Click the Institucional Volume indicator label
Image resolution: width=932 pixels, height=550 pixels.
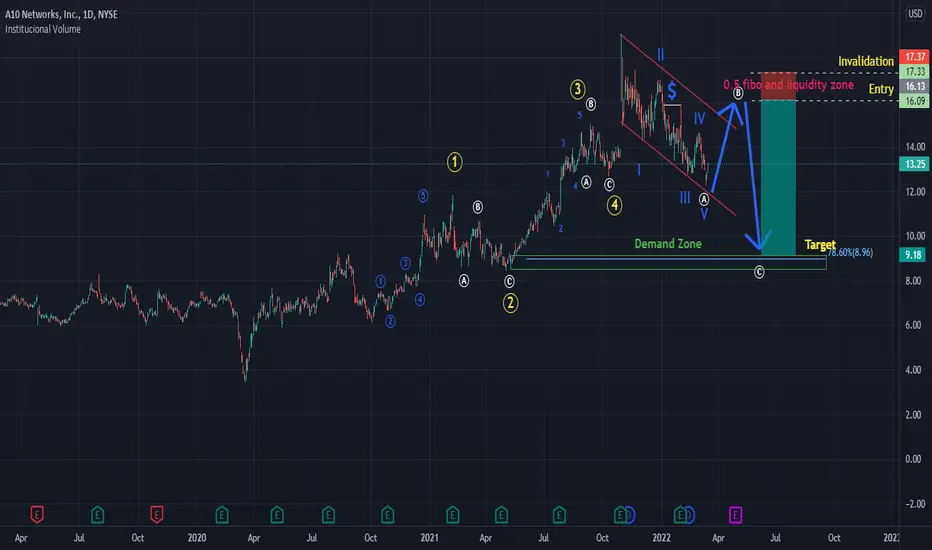43,29
